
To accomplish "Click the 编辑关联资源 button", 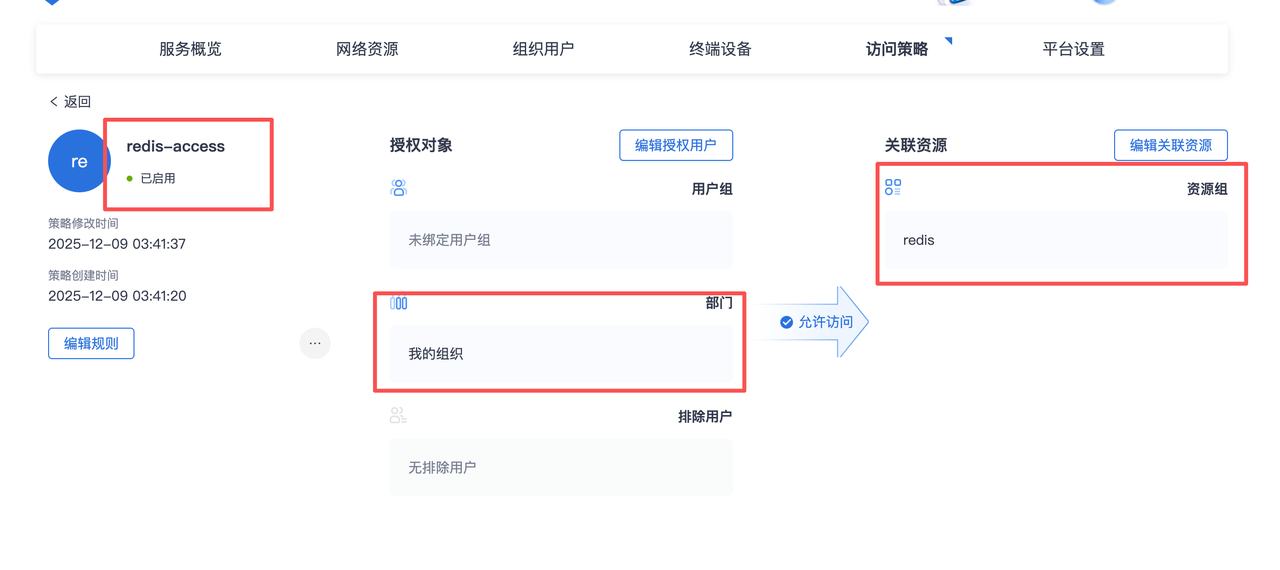I will (1170, 145).
